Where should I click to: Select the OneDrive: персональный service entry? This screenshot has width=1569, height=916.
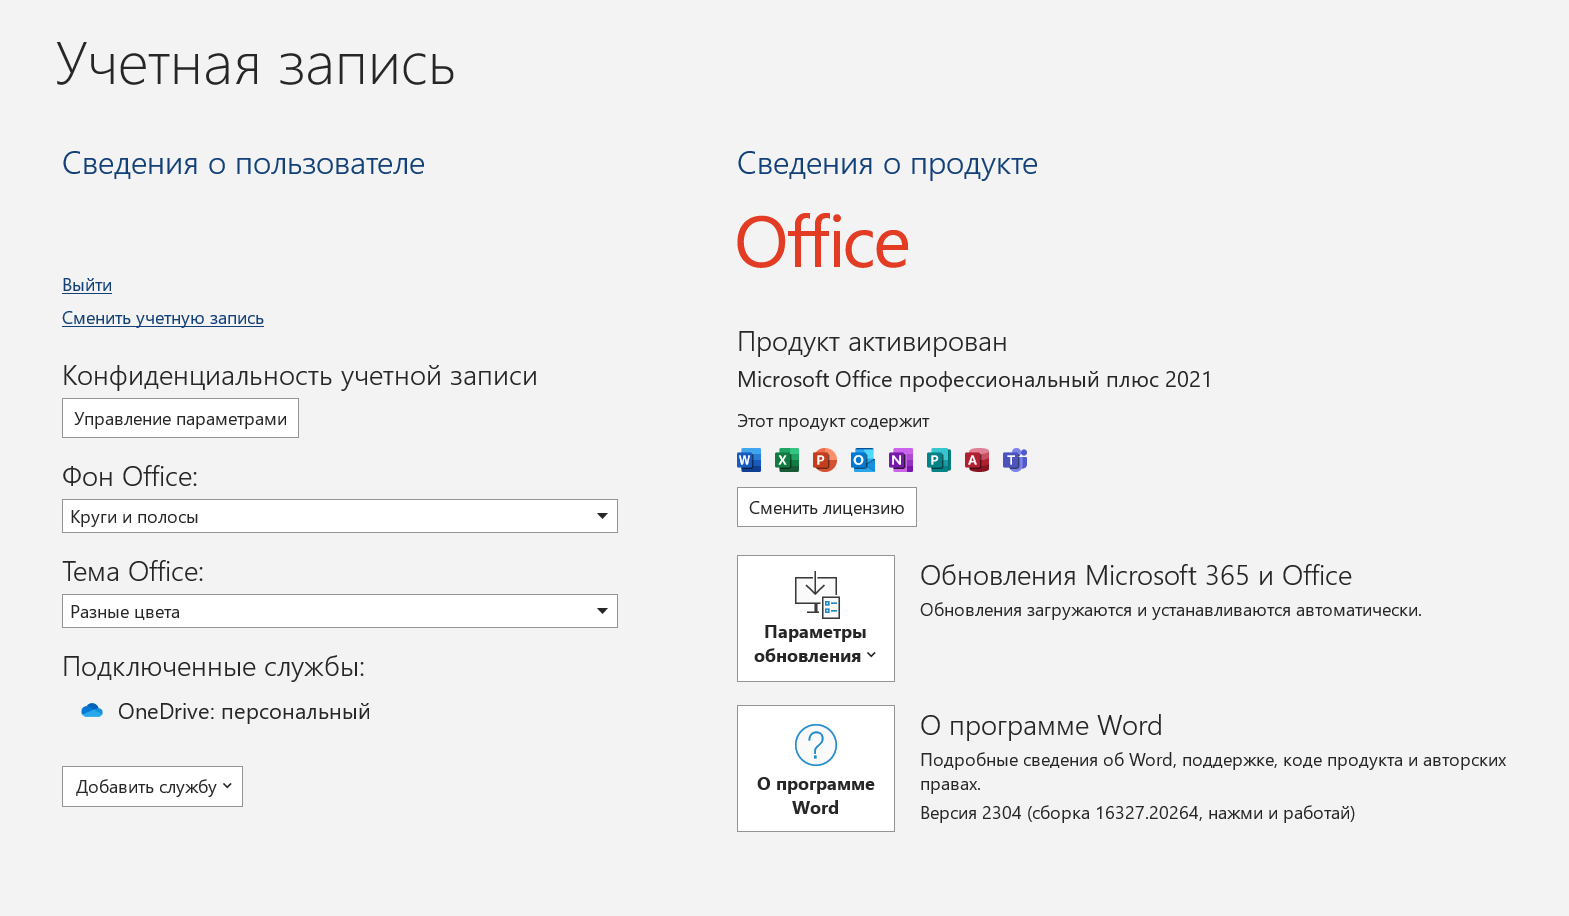244,711
